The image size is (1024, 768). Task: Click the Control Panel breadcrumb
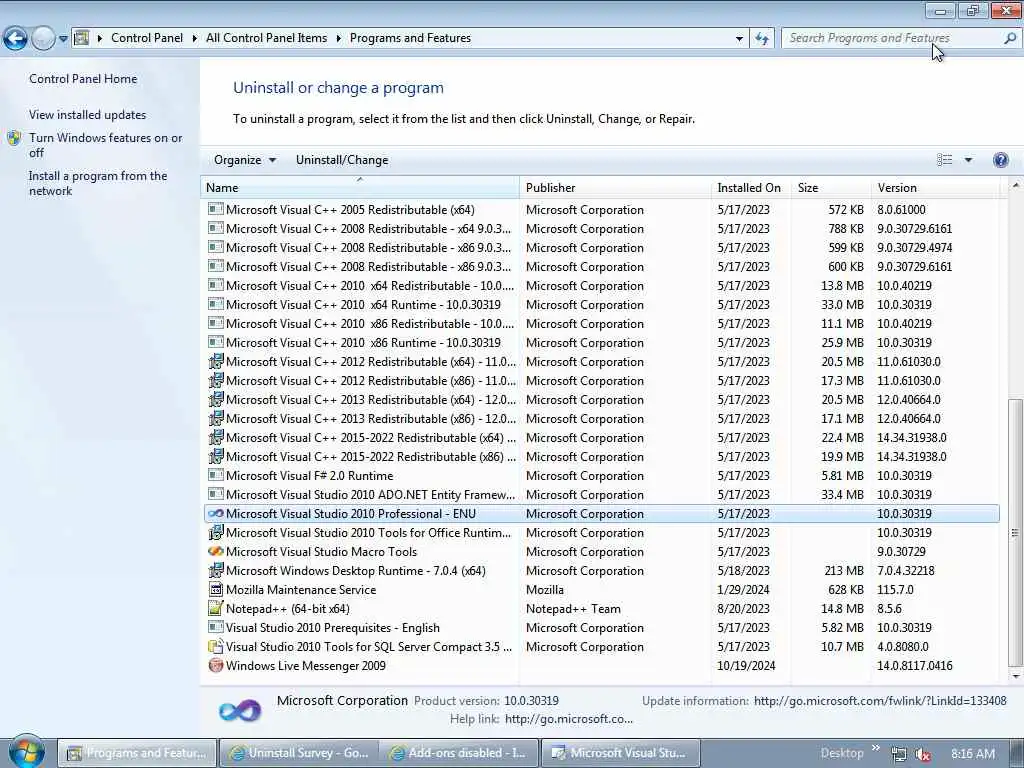[x=147, y=38]
